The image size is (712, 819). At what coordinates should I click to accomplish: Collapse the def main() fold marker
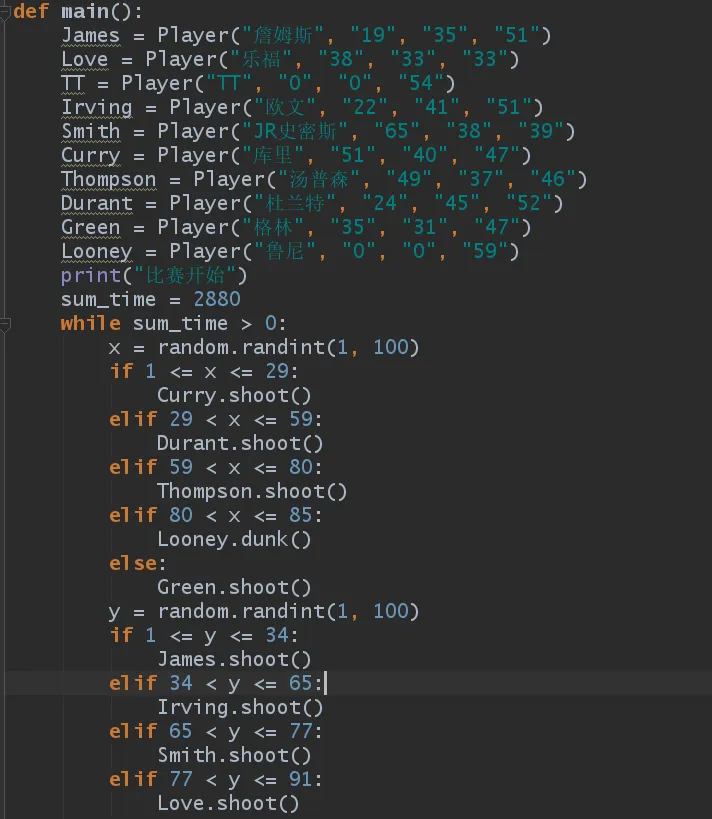click(5, 13)
